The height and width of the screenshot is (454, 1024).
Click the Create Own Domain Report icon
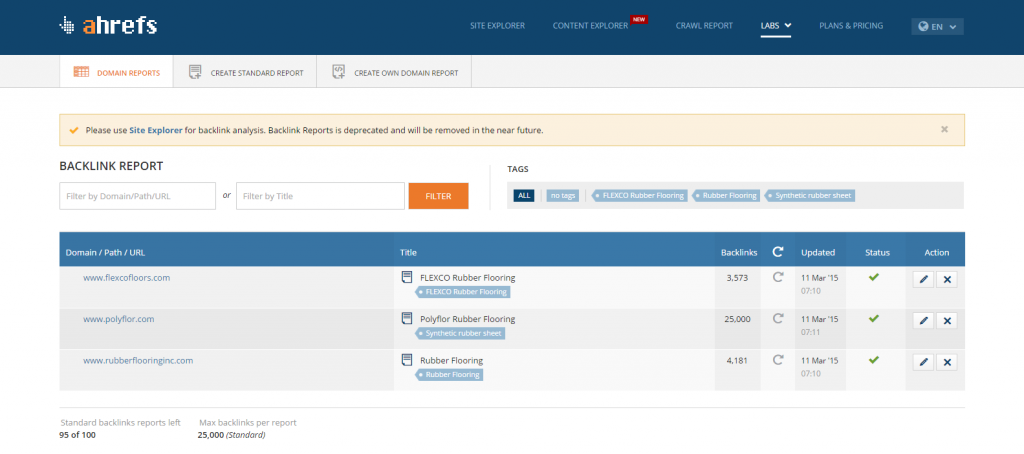pos(338,72)
